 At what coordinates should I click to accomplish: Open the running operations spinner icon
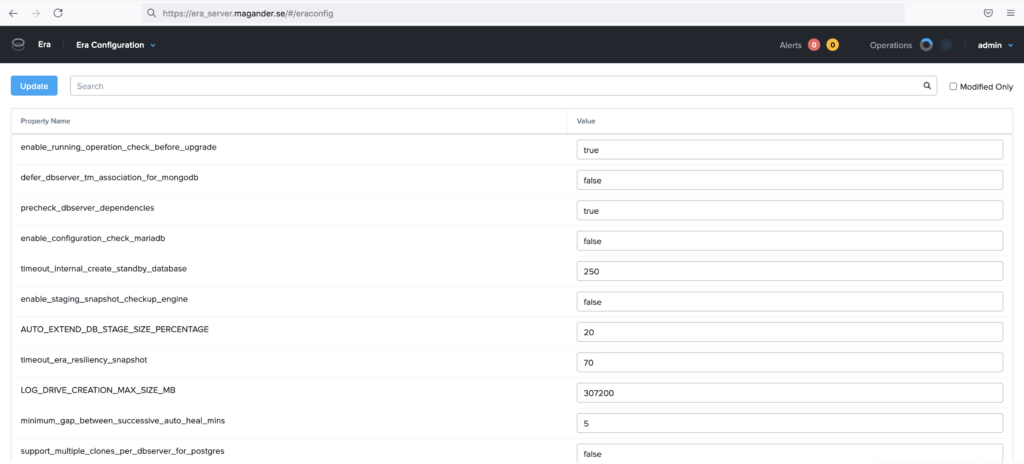point(926,45)
